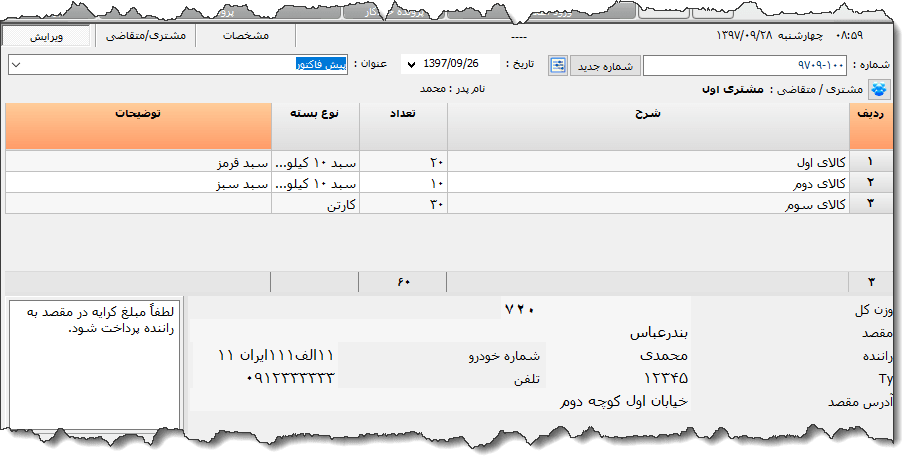Select row number ۱ header

pyautogui.click(x=870, y=162)
